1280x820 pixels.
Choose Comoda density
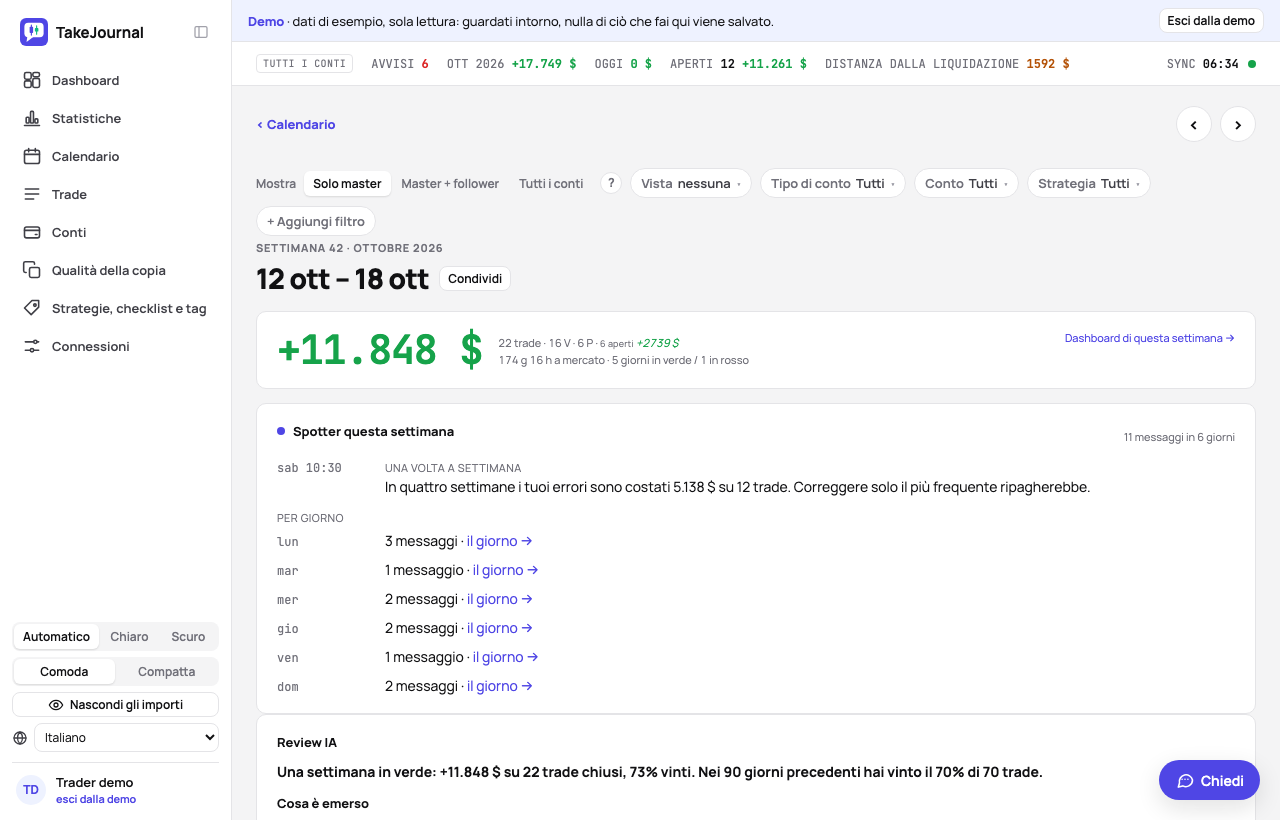[x=64, y=672]
